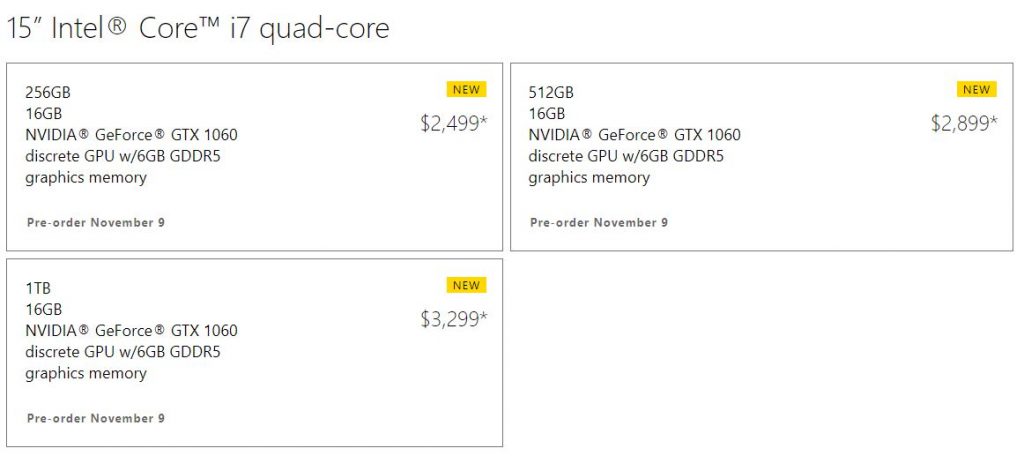Click the 16GB memory label in 1TB card
Screen dimensions: 1024x456
[43, 309]
